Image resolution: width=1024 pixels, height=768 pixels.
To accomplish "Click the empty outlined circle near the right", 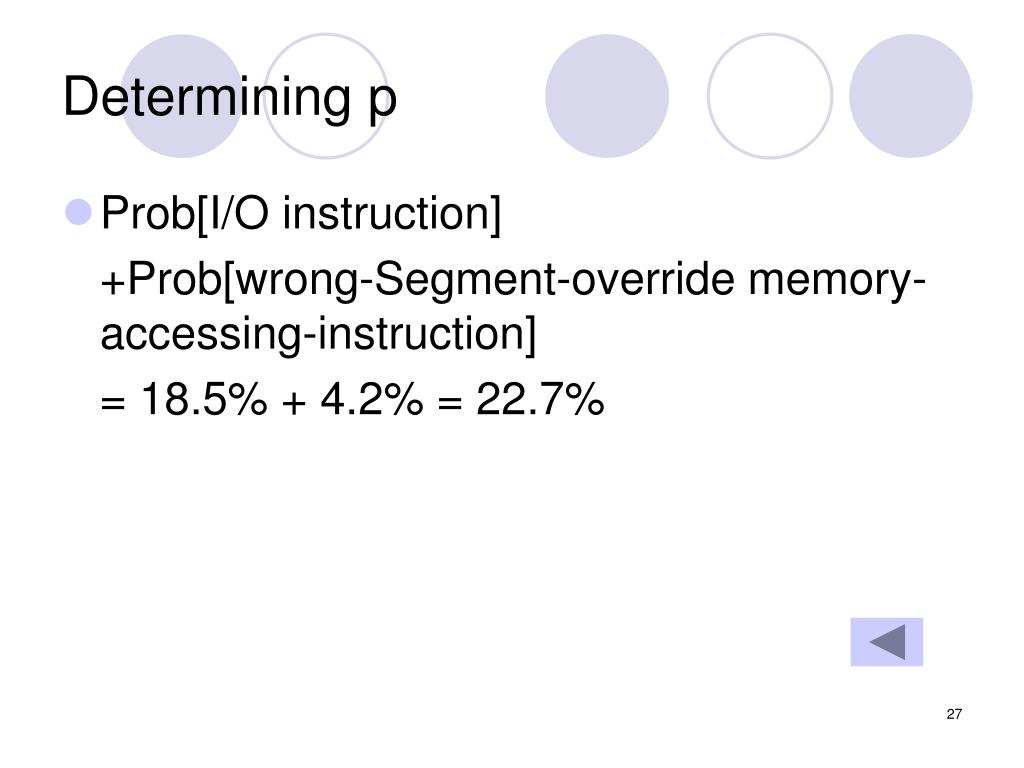I will click(x=770, y=96).
